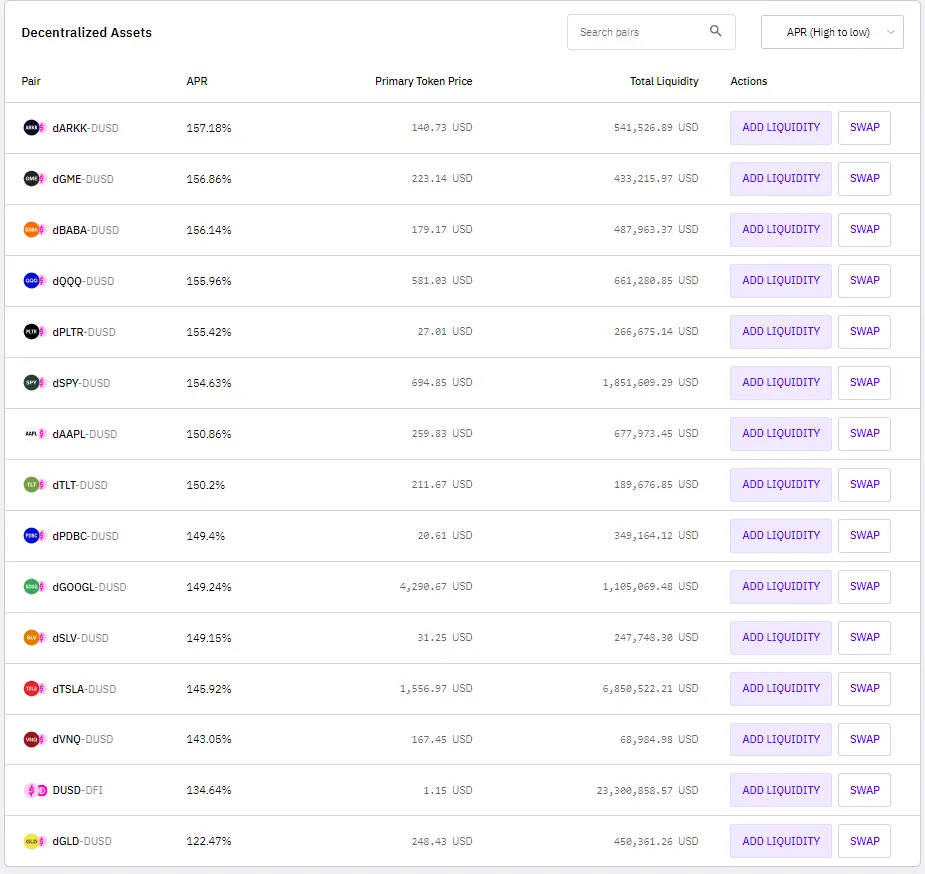Viewport: 925px width, 874px height.
Task: Swap on the dTSLA-DUSD row
Action: (x=864, y=688)
